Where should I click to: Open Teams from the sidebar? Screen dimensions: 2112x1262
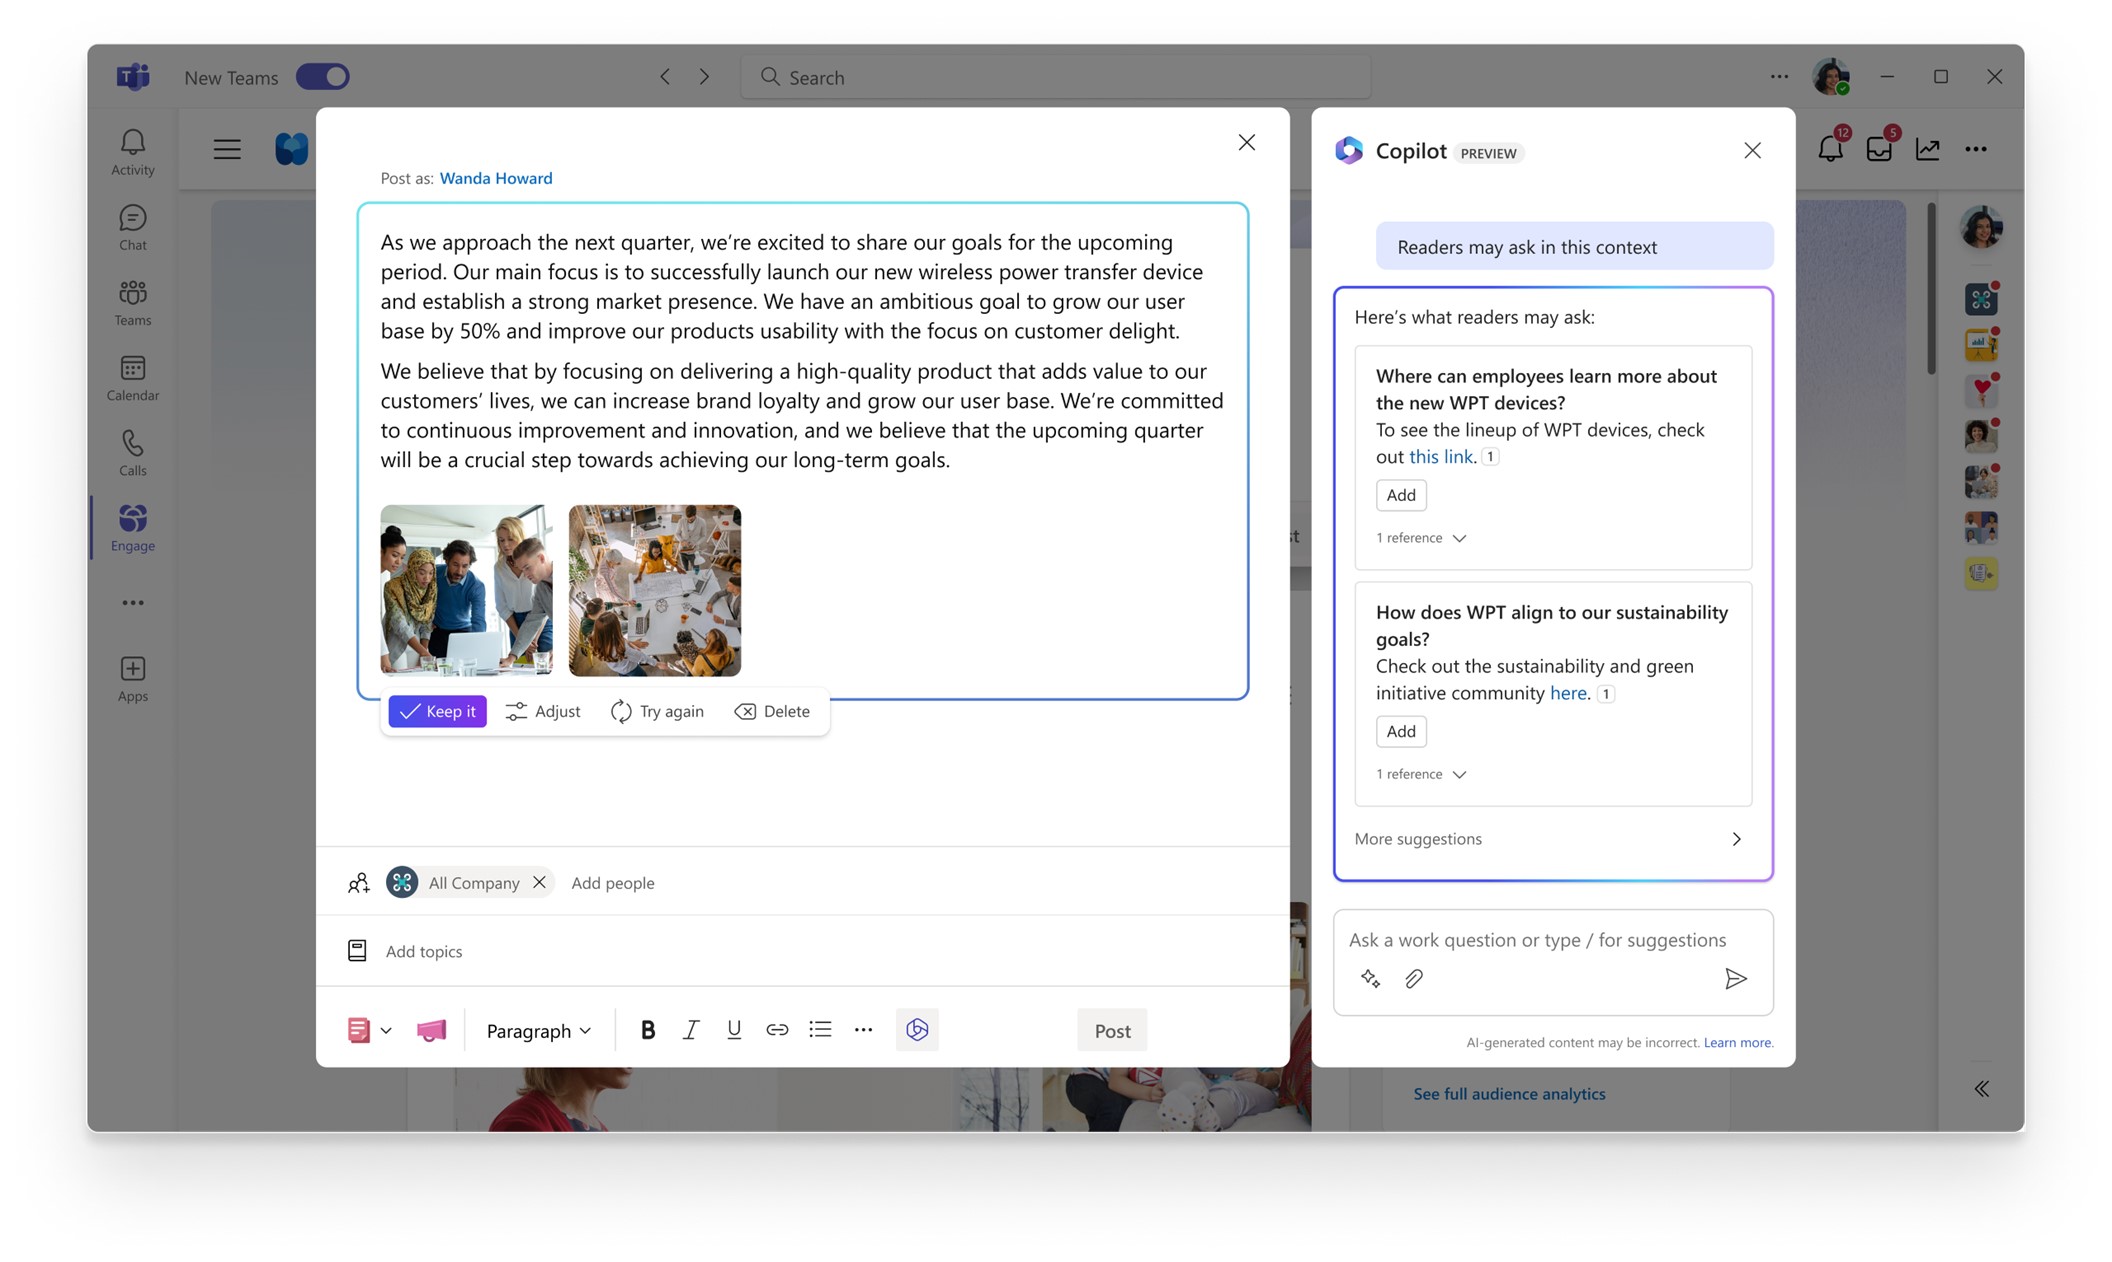tap(131, 301)
